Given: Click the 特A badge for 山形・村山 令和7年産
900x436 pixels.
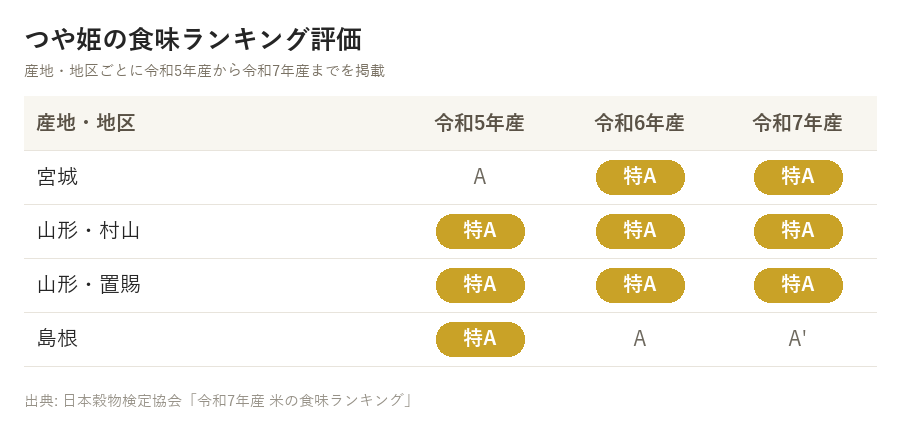Looking at the screenshot, I should 798,231.
